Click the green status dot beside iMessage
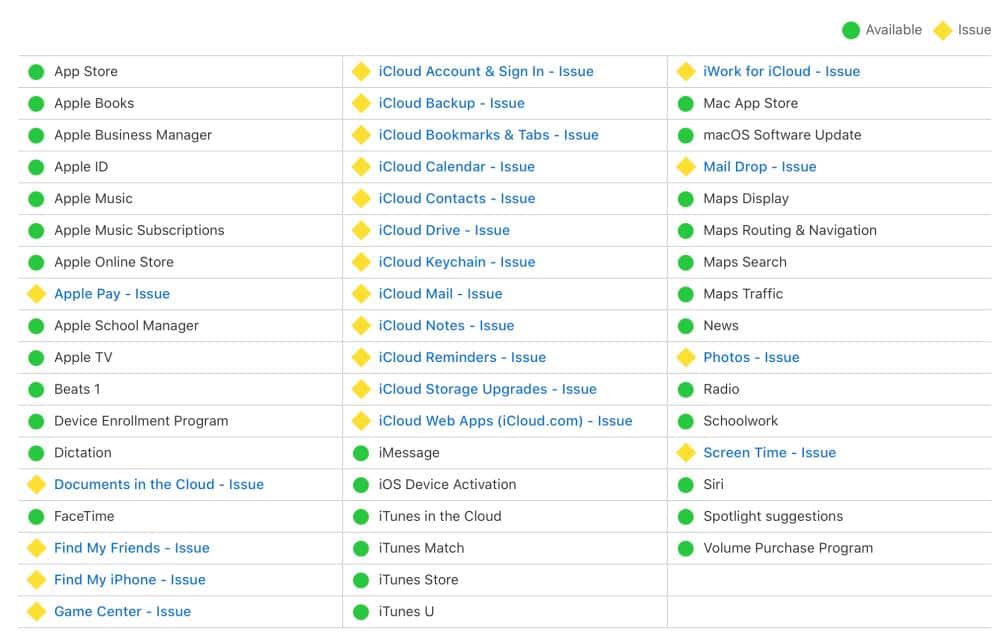The height and width of the screenshot is (639, 1005). coord(361,453)
